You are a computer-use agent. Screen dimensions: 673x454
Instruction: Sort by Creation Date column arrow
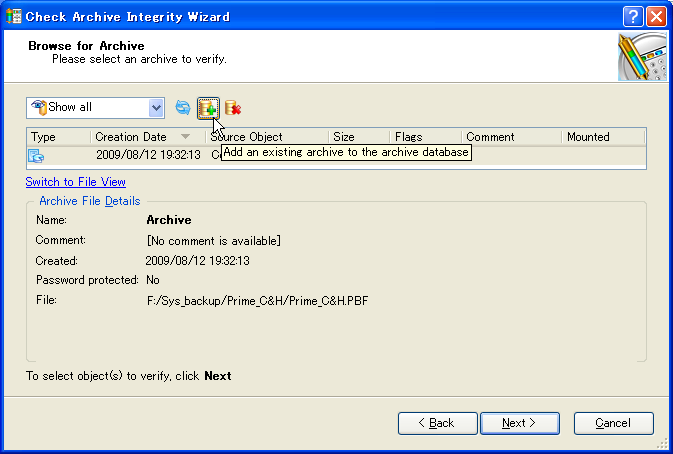point(185,137)
